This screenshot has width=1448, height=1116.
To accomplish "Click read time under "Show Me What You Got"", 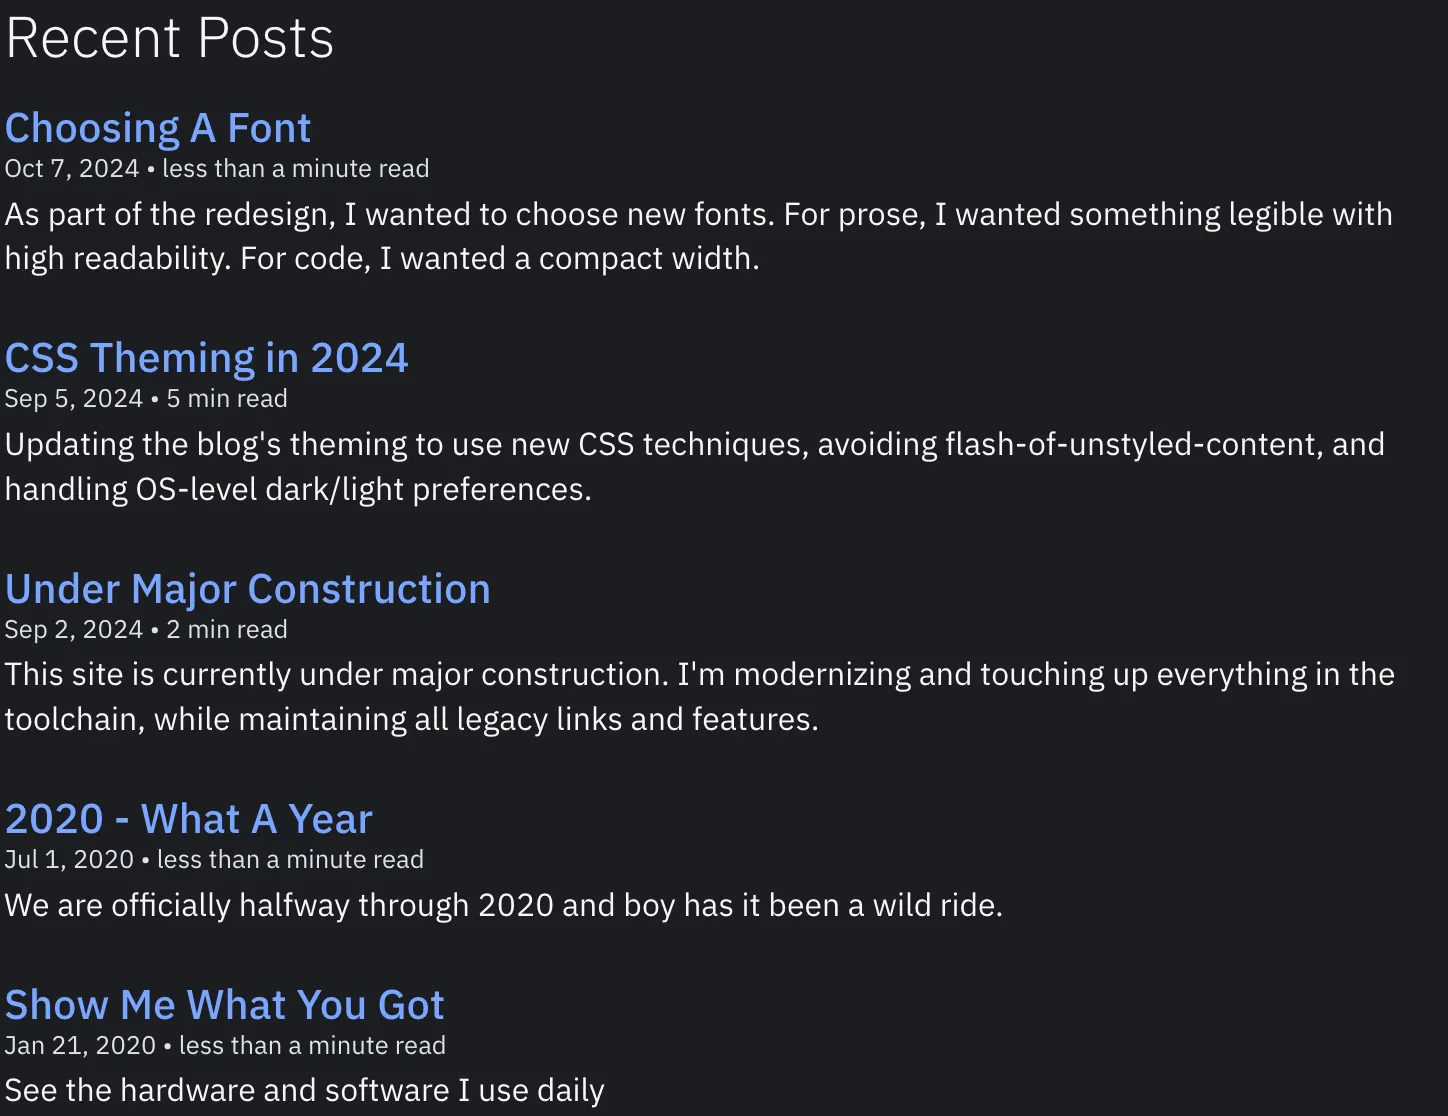I will point(312,1046).
